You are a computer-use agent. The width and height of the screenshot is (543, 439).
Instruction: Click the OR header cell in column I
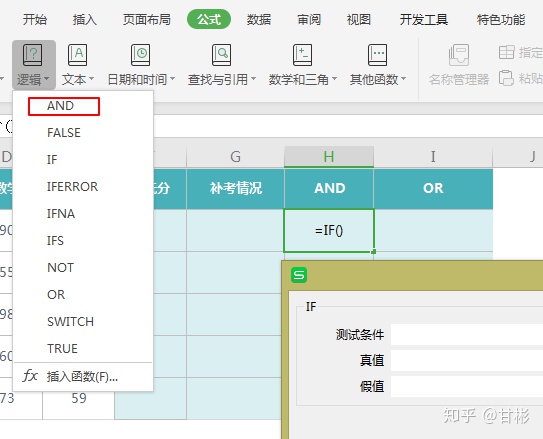tap(433, 189)
